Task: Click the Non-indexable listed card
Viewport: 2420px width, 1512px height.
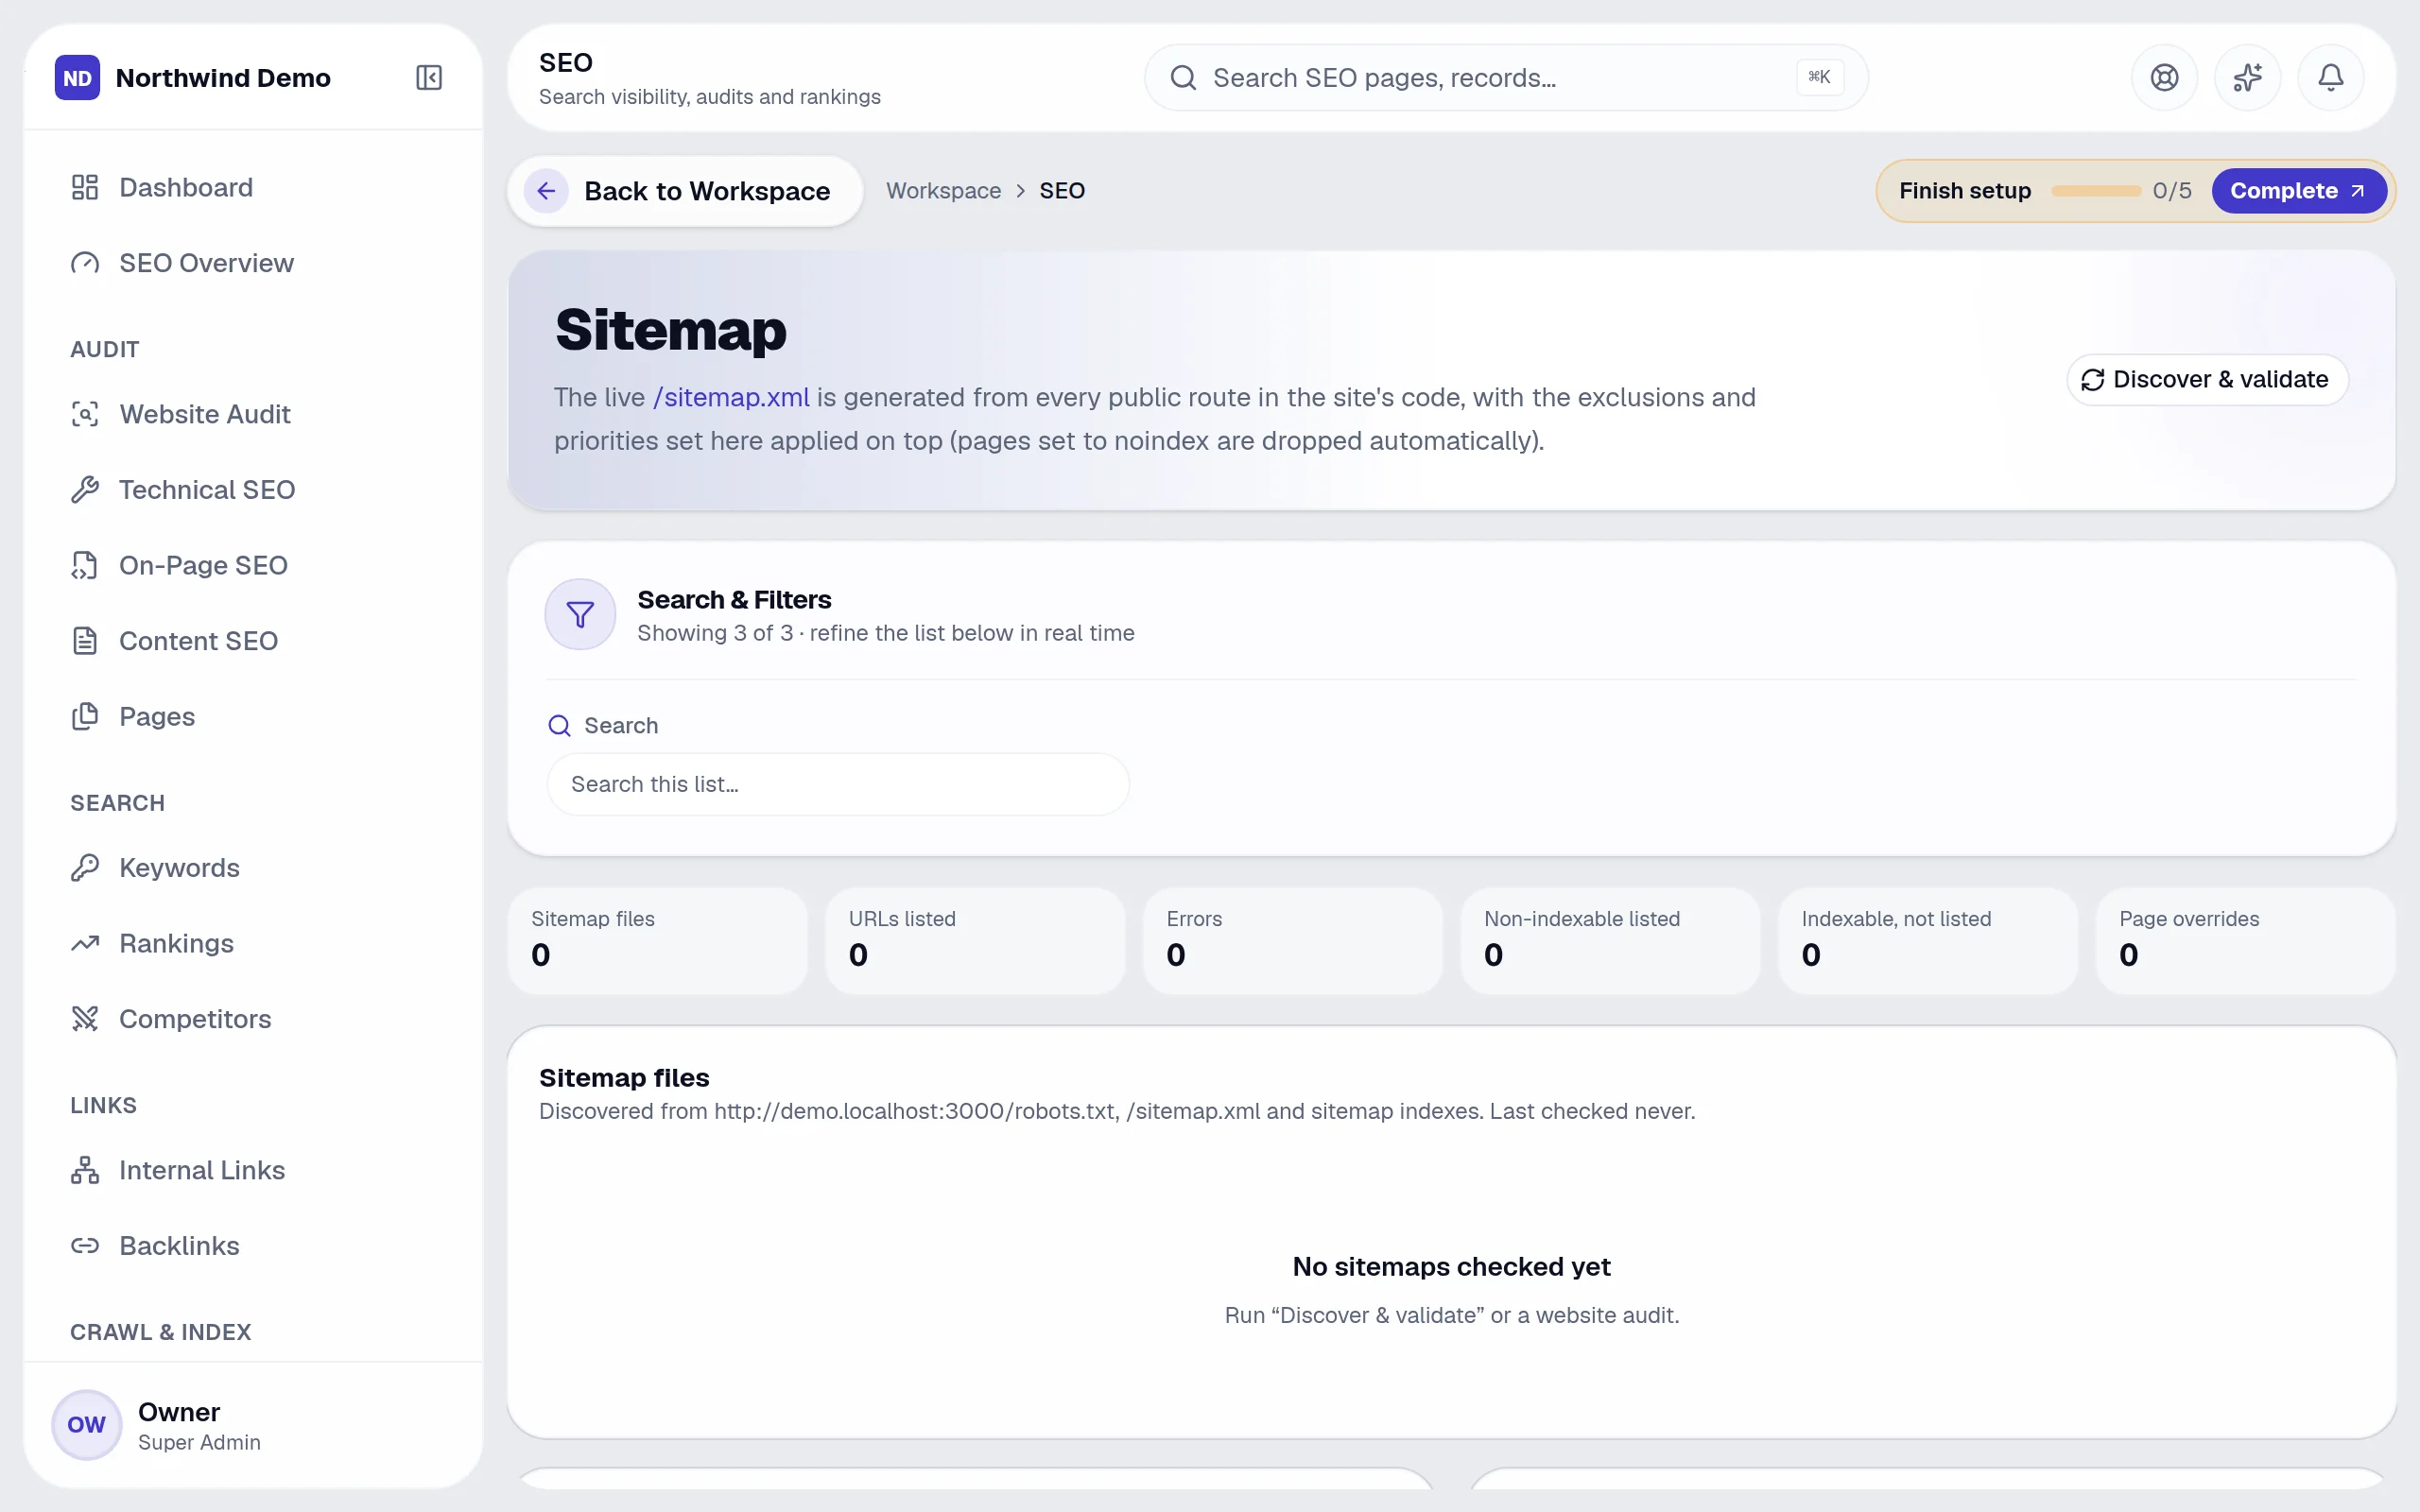Action: coord(1610,940)
